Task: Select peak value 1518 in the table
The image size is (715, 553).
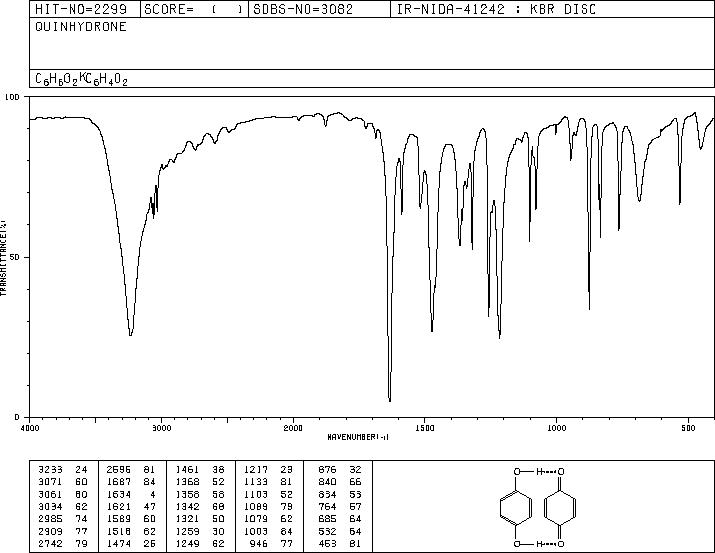Action: click(119, 531)
